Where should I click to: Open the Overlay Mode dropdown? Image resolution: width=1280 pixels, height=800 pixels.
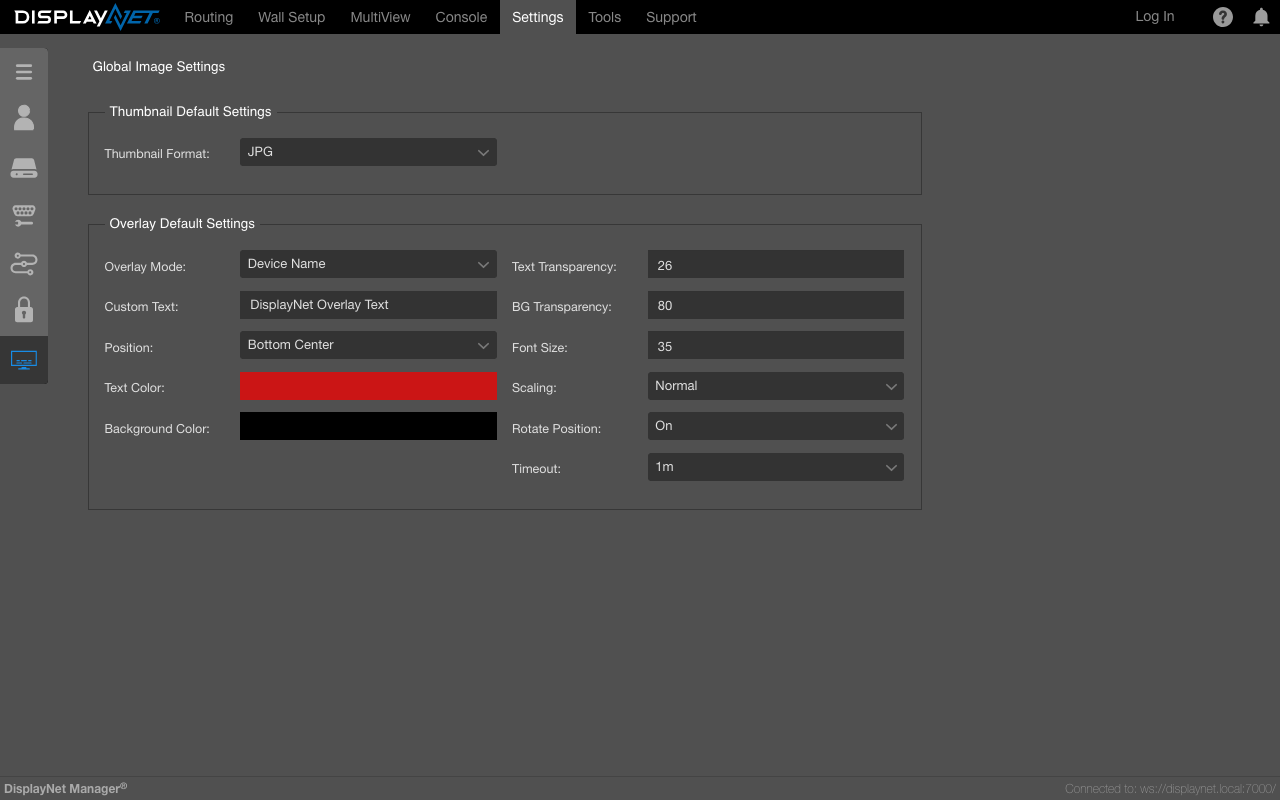[368, 264]
